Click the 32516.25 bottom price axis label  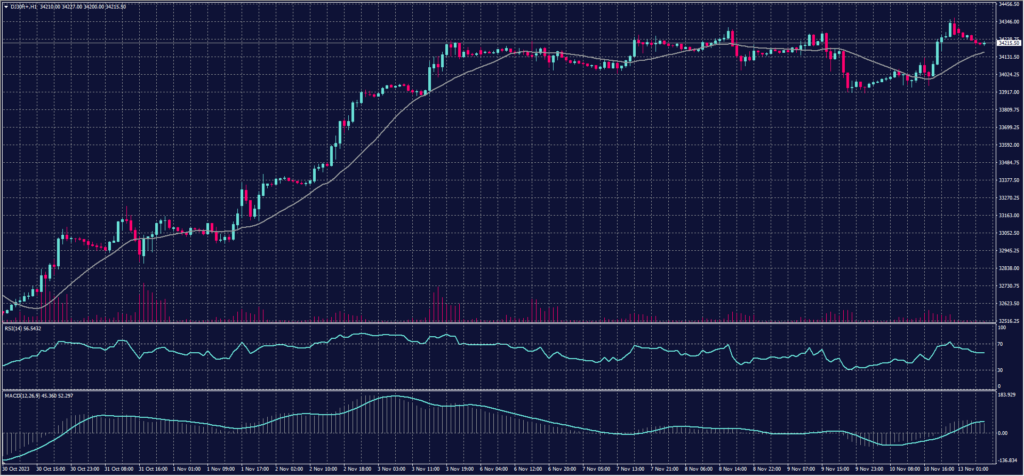pos(1006,321)
